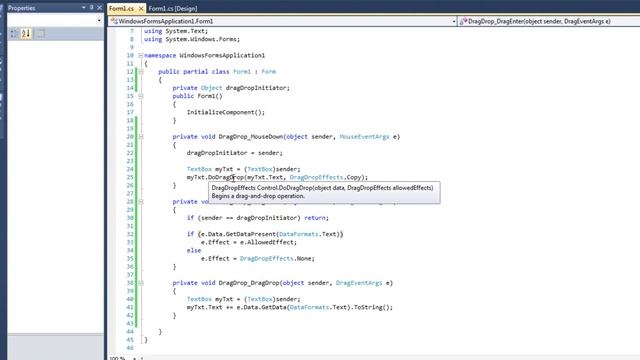The width and height of the screenshot is (640, 360).
Task: Click "dragDropInitiator = sender;" statement
Action: click(234, 153)
